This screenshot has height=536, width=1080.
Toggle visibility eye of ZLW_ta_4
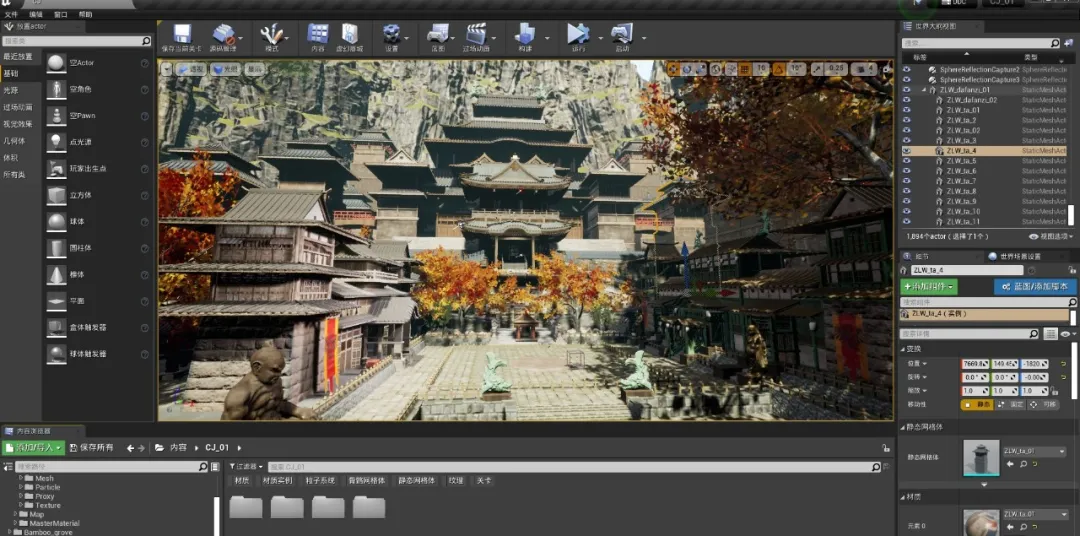[907, 151]
